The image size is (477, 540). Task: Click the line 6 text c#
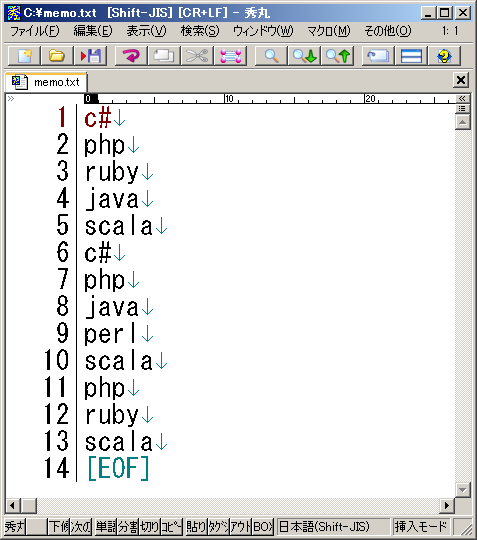(98, 253)
